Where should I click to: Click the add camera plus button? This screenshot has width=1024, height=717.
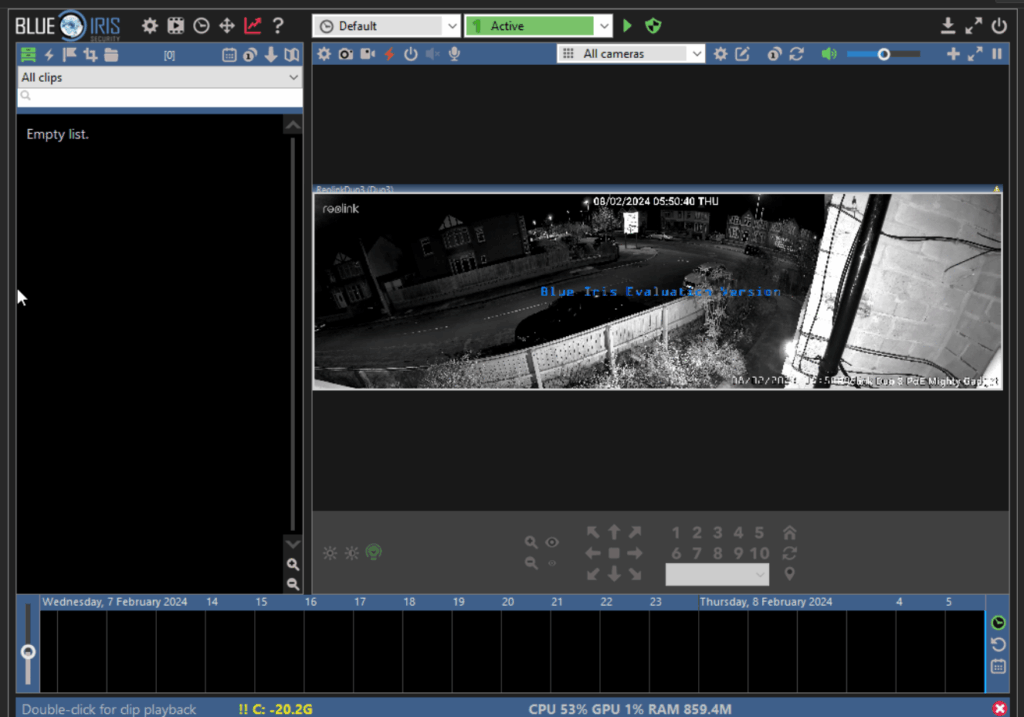coord(953,54)
